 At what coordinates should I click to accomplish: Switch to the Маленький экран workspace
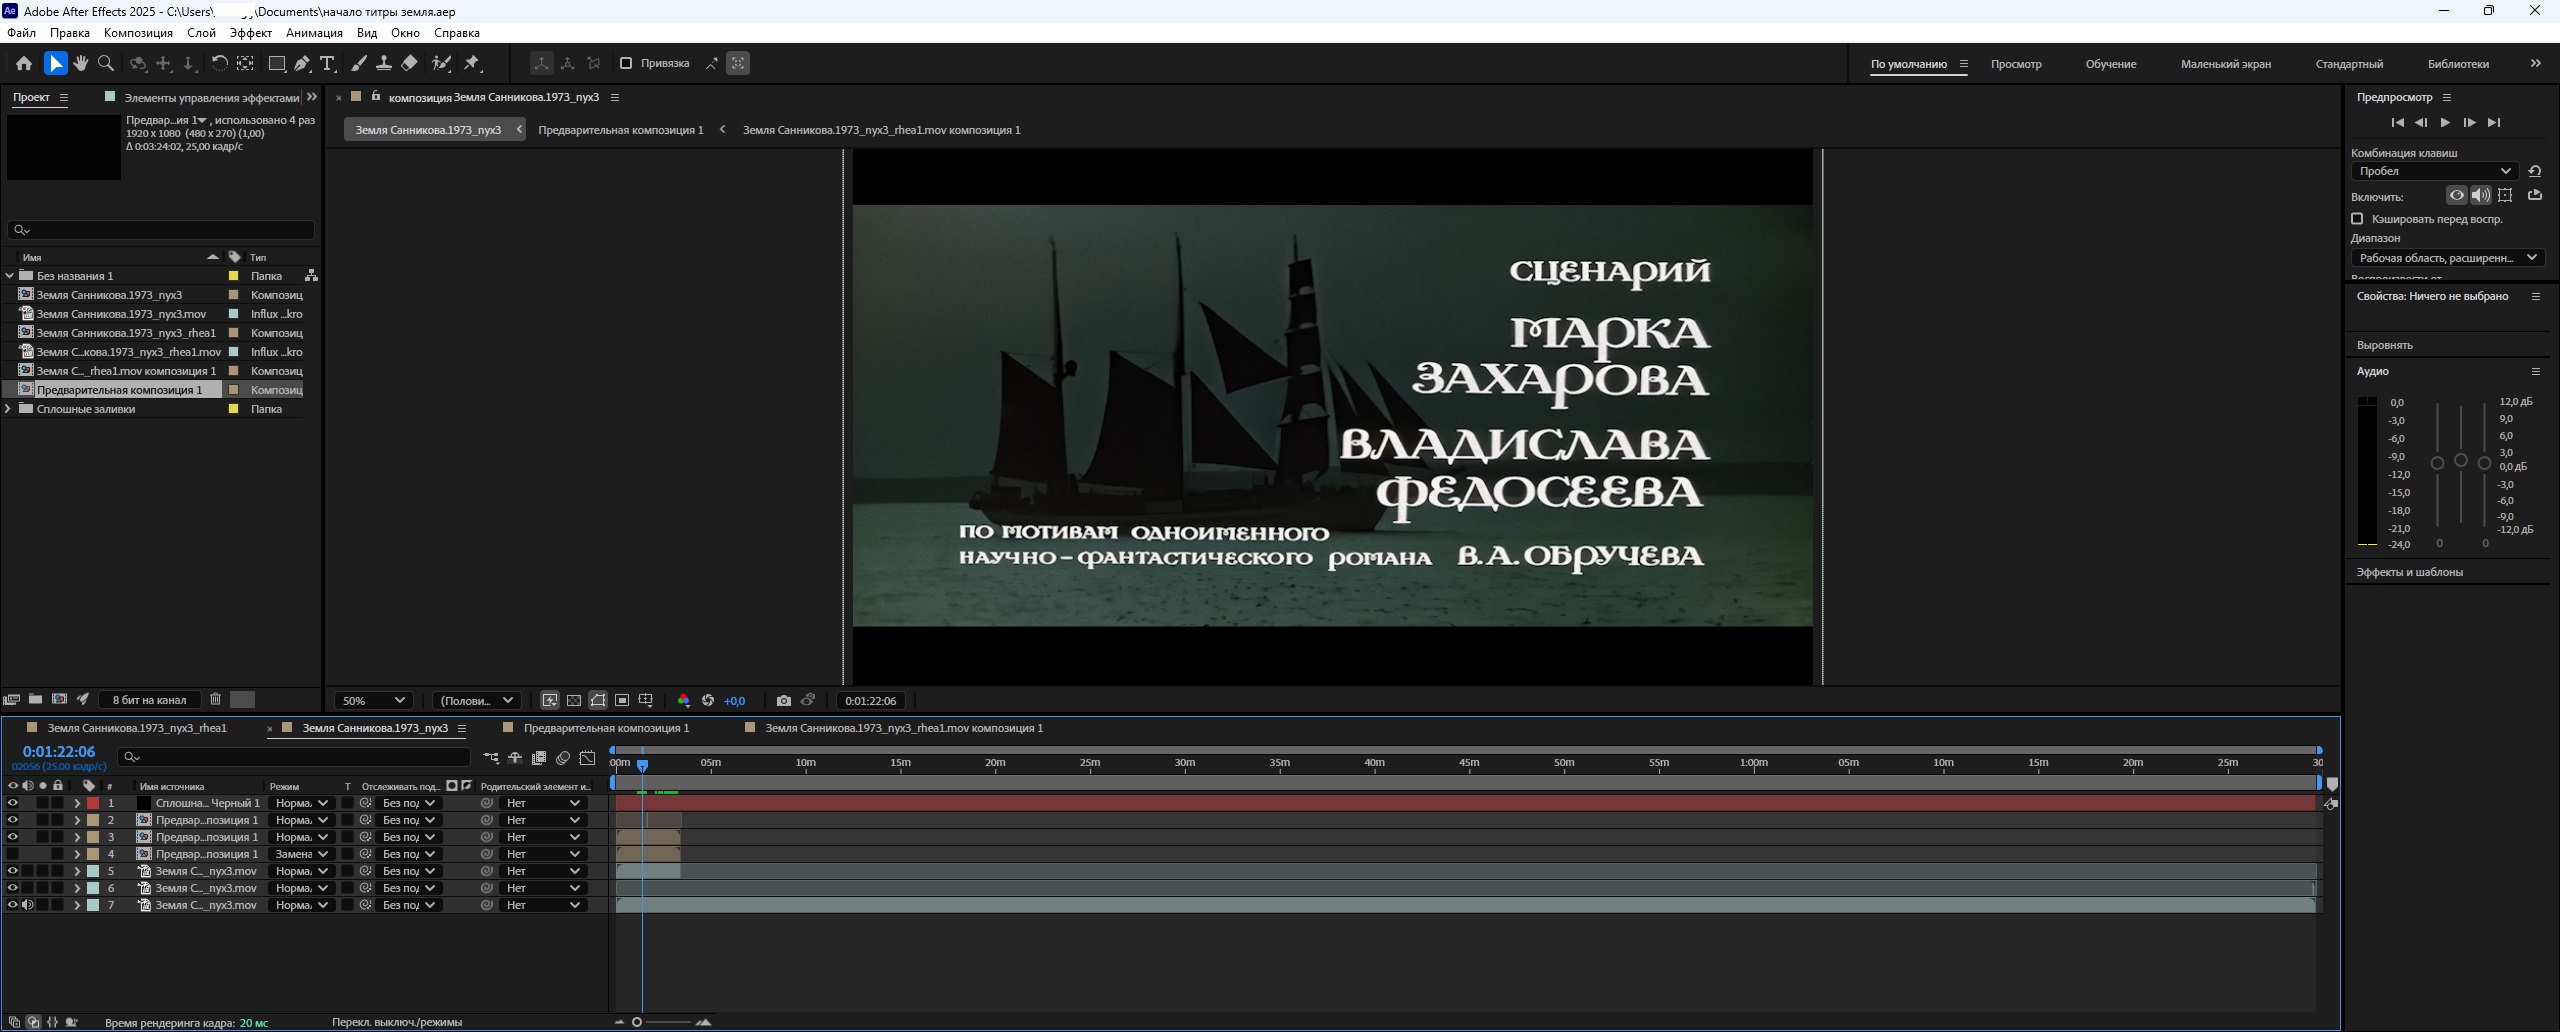(x=2225, y=64)
